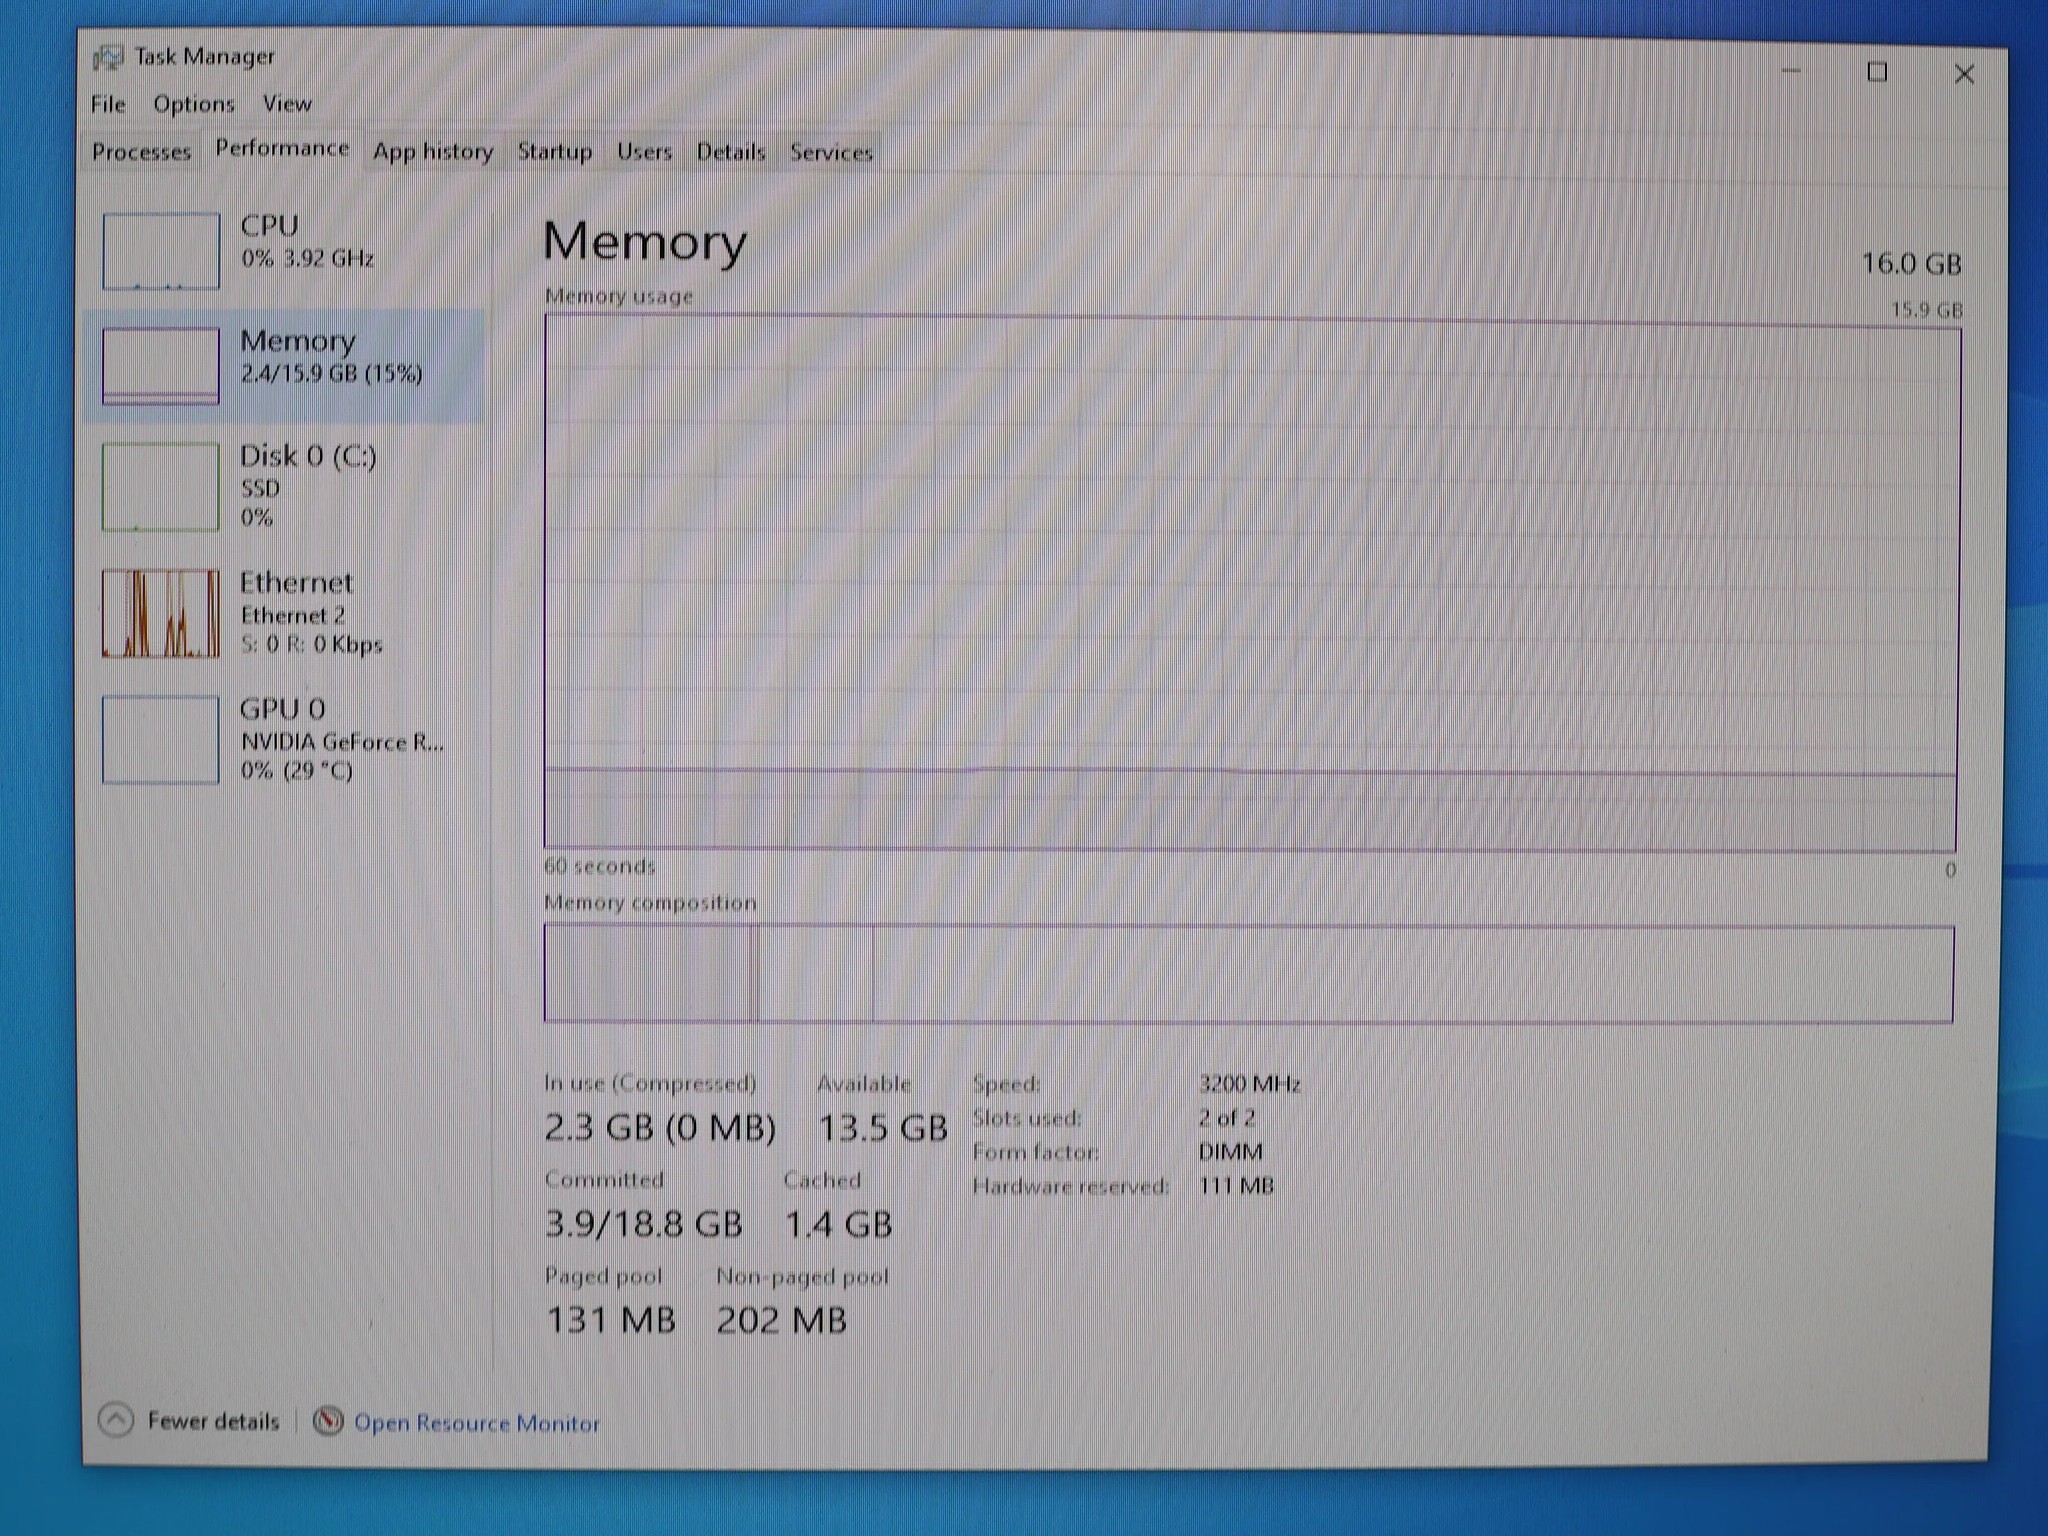
Task: Switch to the Details tab
Action: (x=731, y=152)
